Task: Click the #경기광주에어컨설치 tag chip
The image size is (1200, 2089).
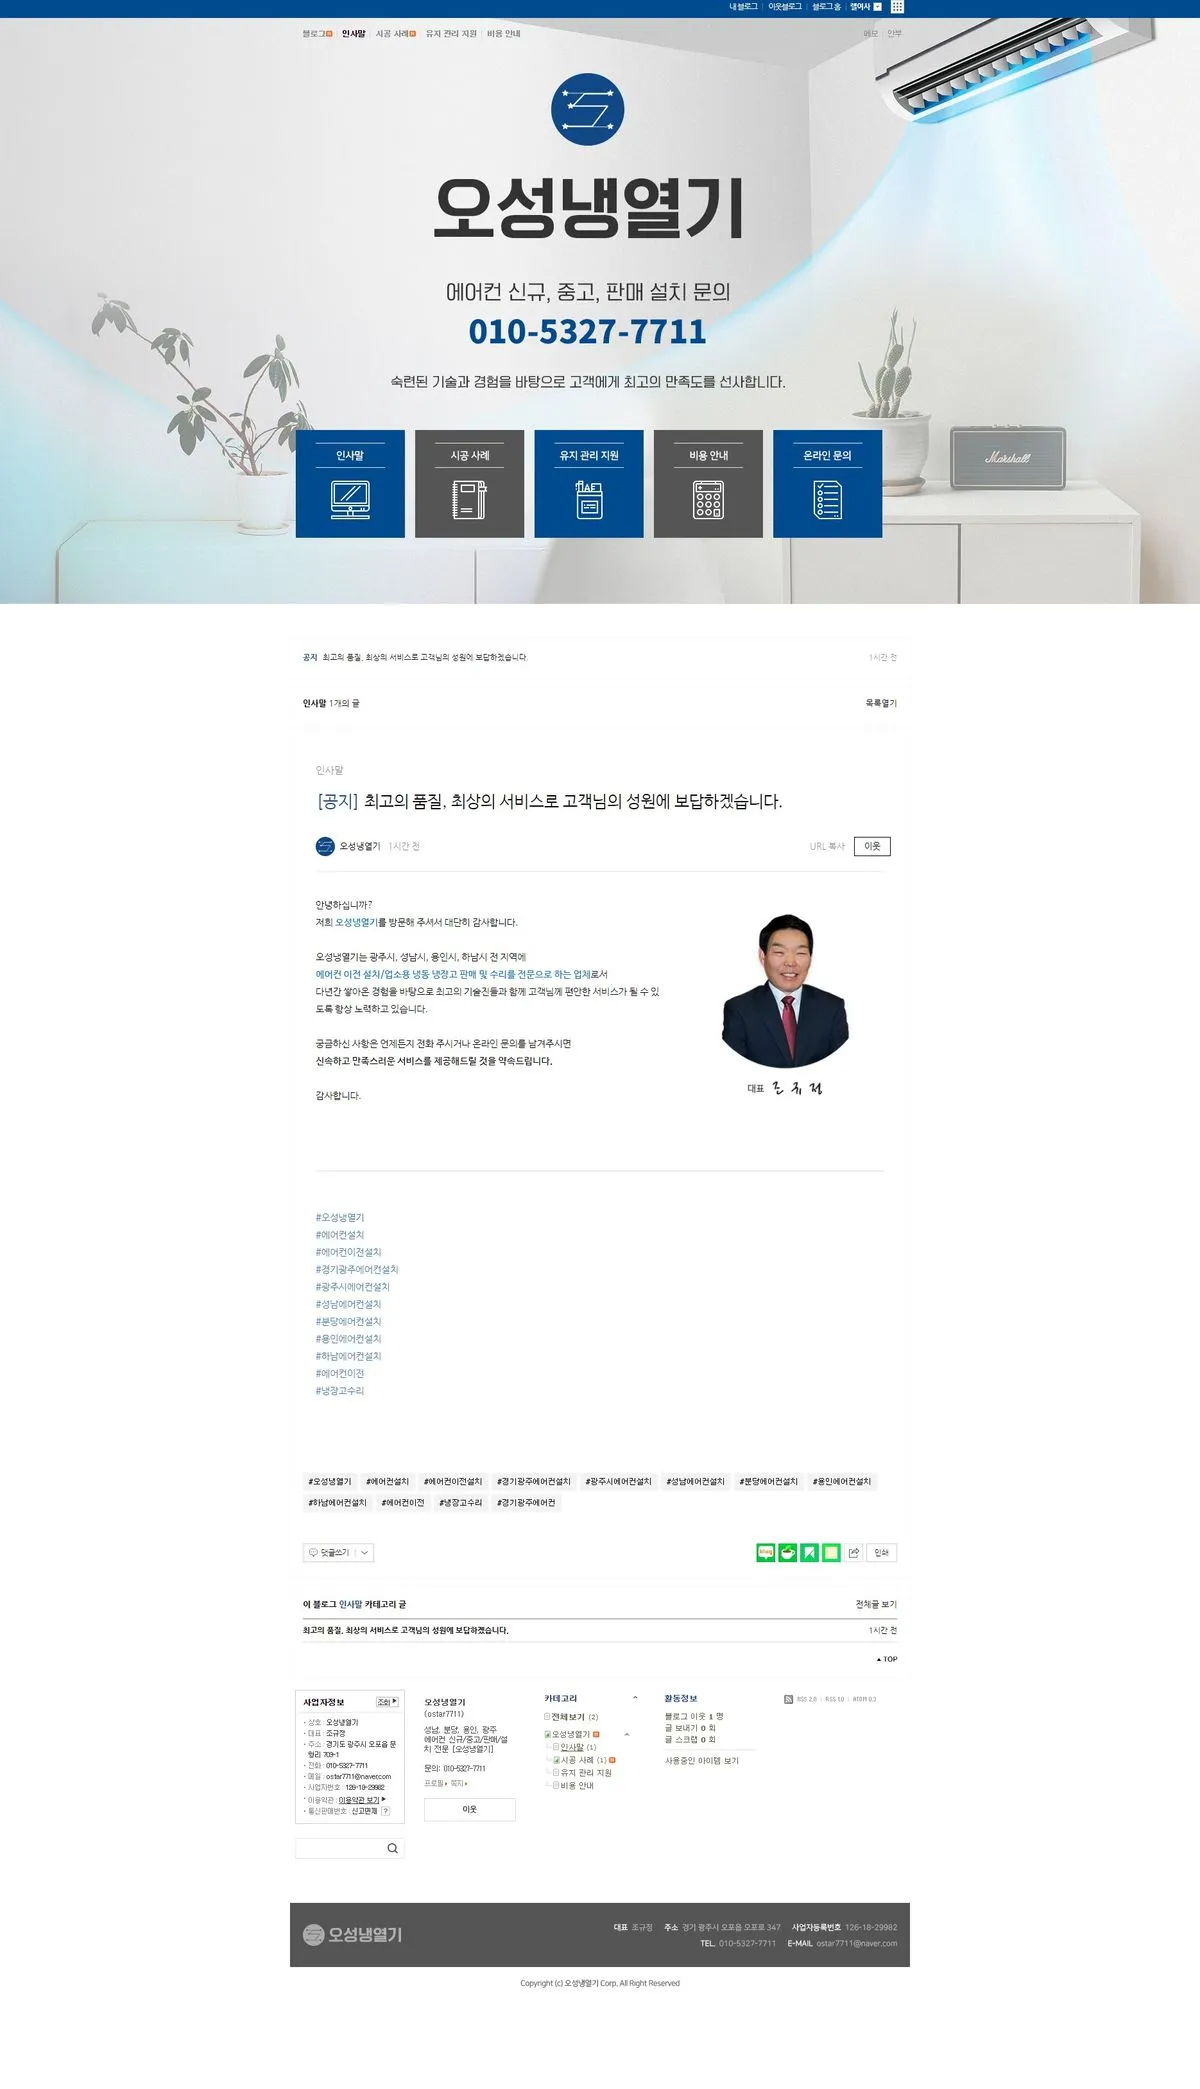Action: coord(533,1481)
